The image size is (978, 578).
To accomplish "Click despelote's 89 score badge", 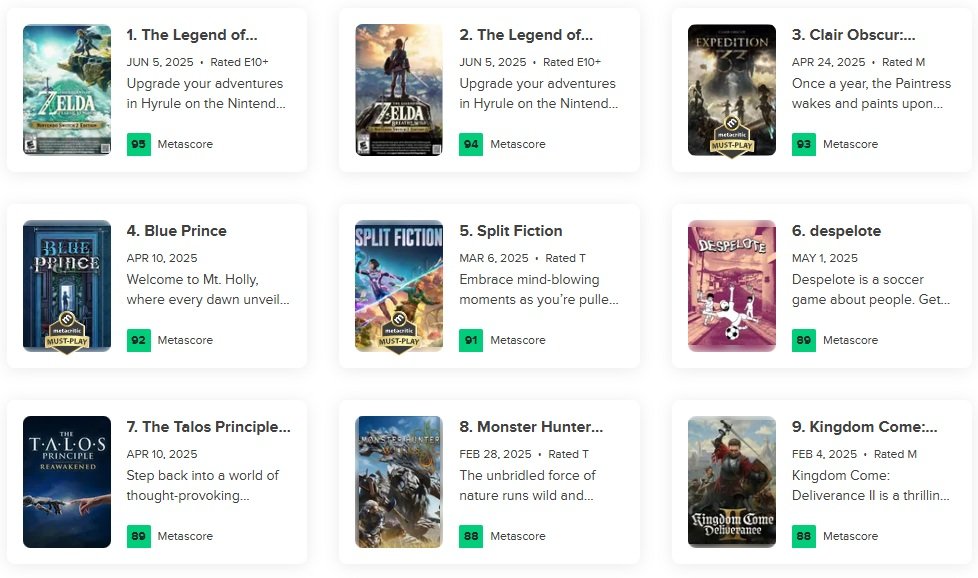I will point(804,340).
